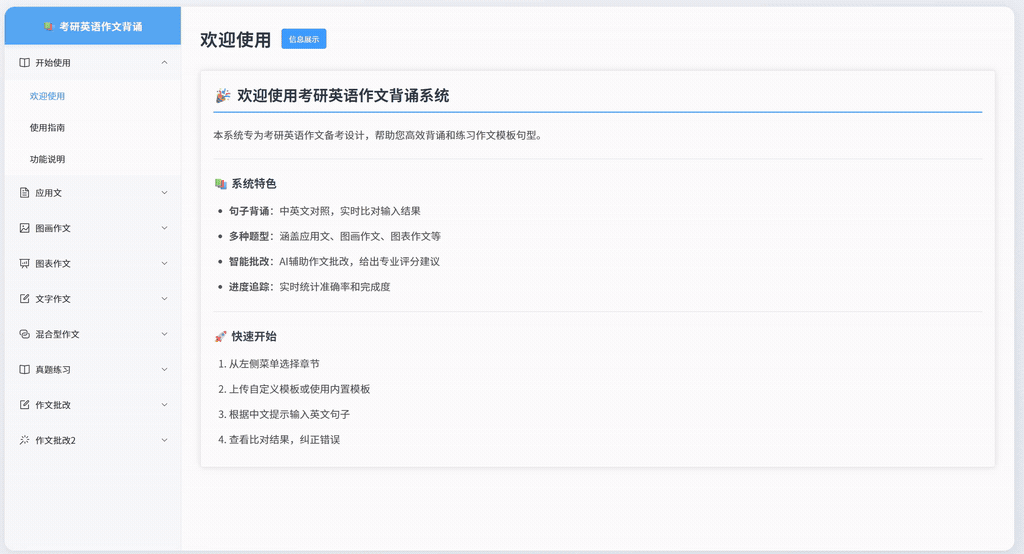1024x554 pixels.
Task: Click step 1 从左侧菜单选择章节
Action: coord(268,364)
